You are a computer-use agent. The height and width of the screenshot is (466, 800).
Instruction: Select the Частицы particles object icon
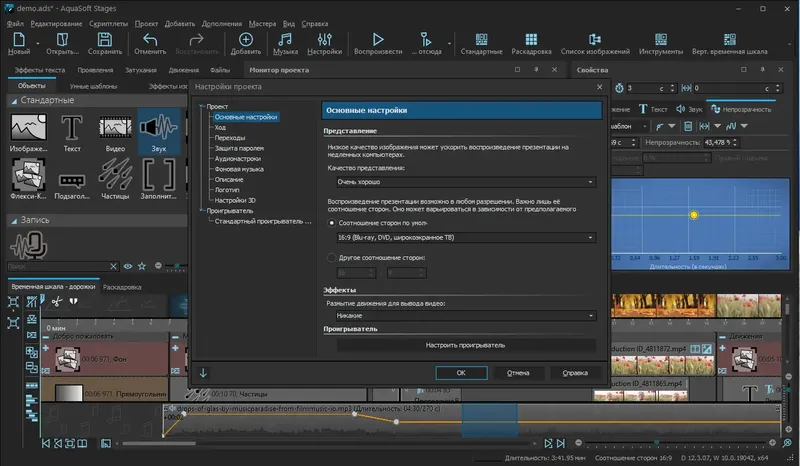[x=115, y=176]
